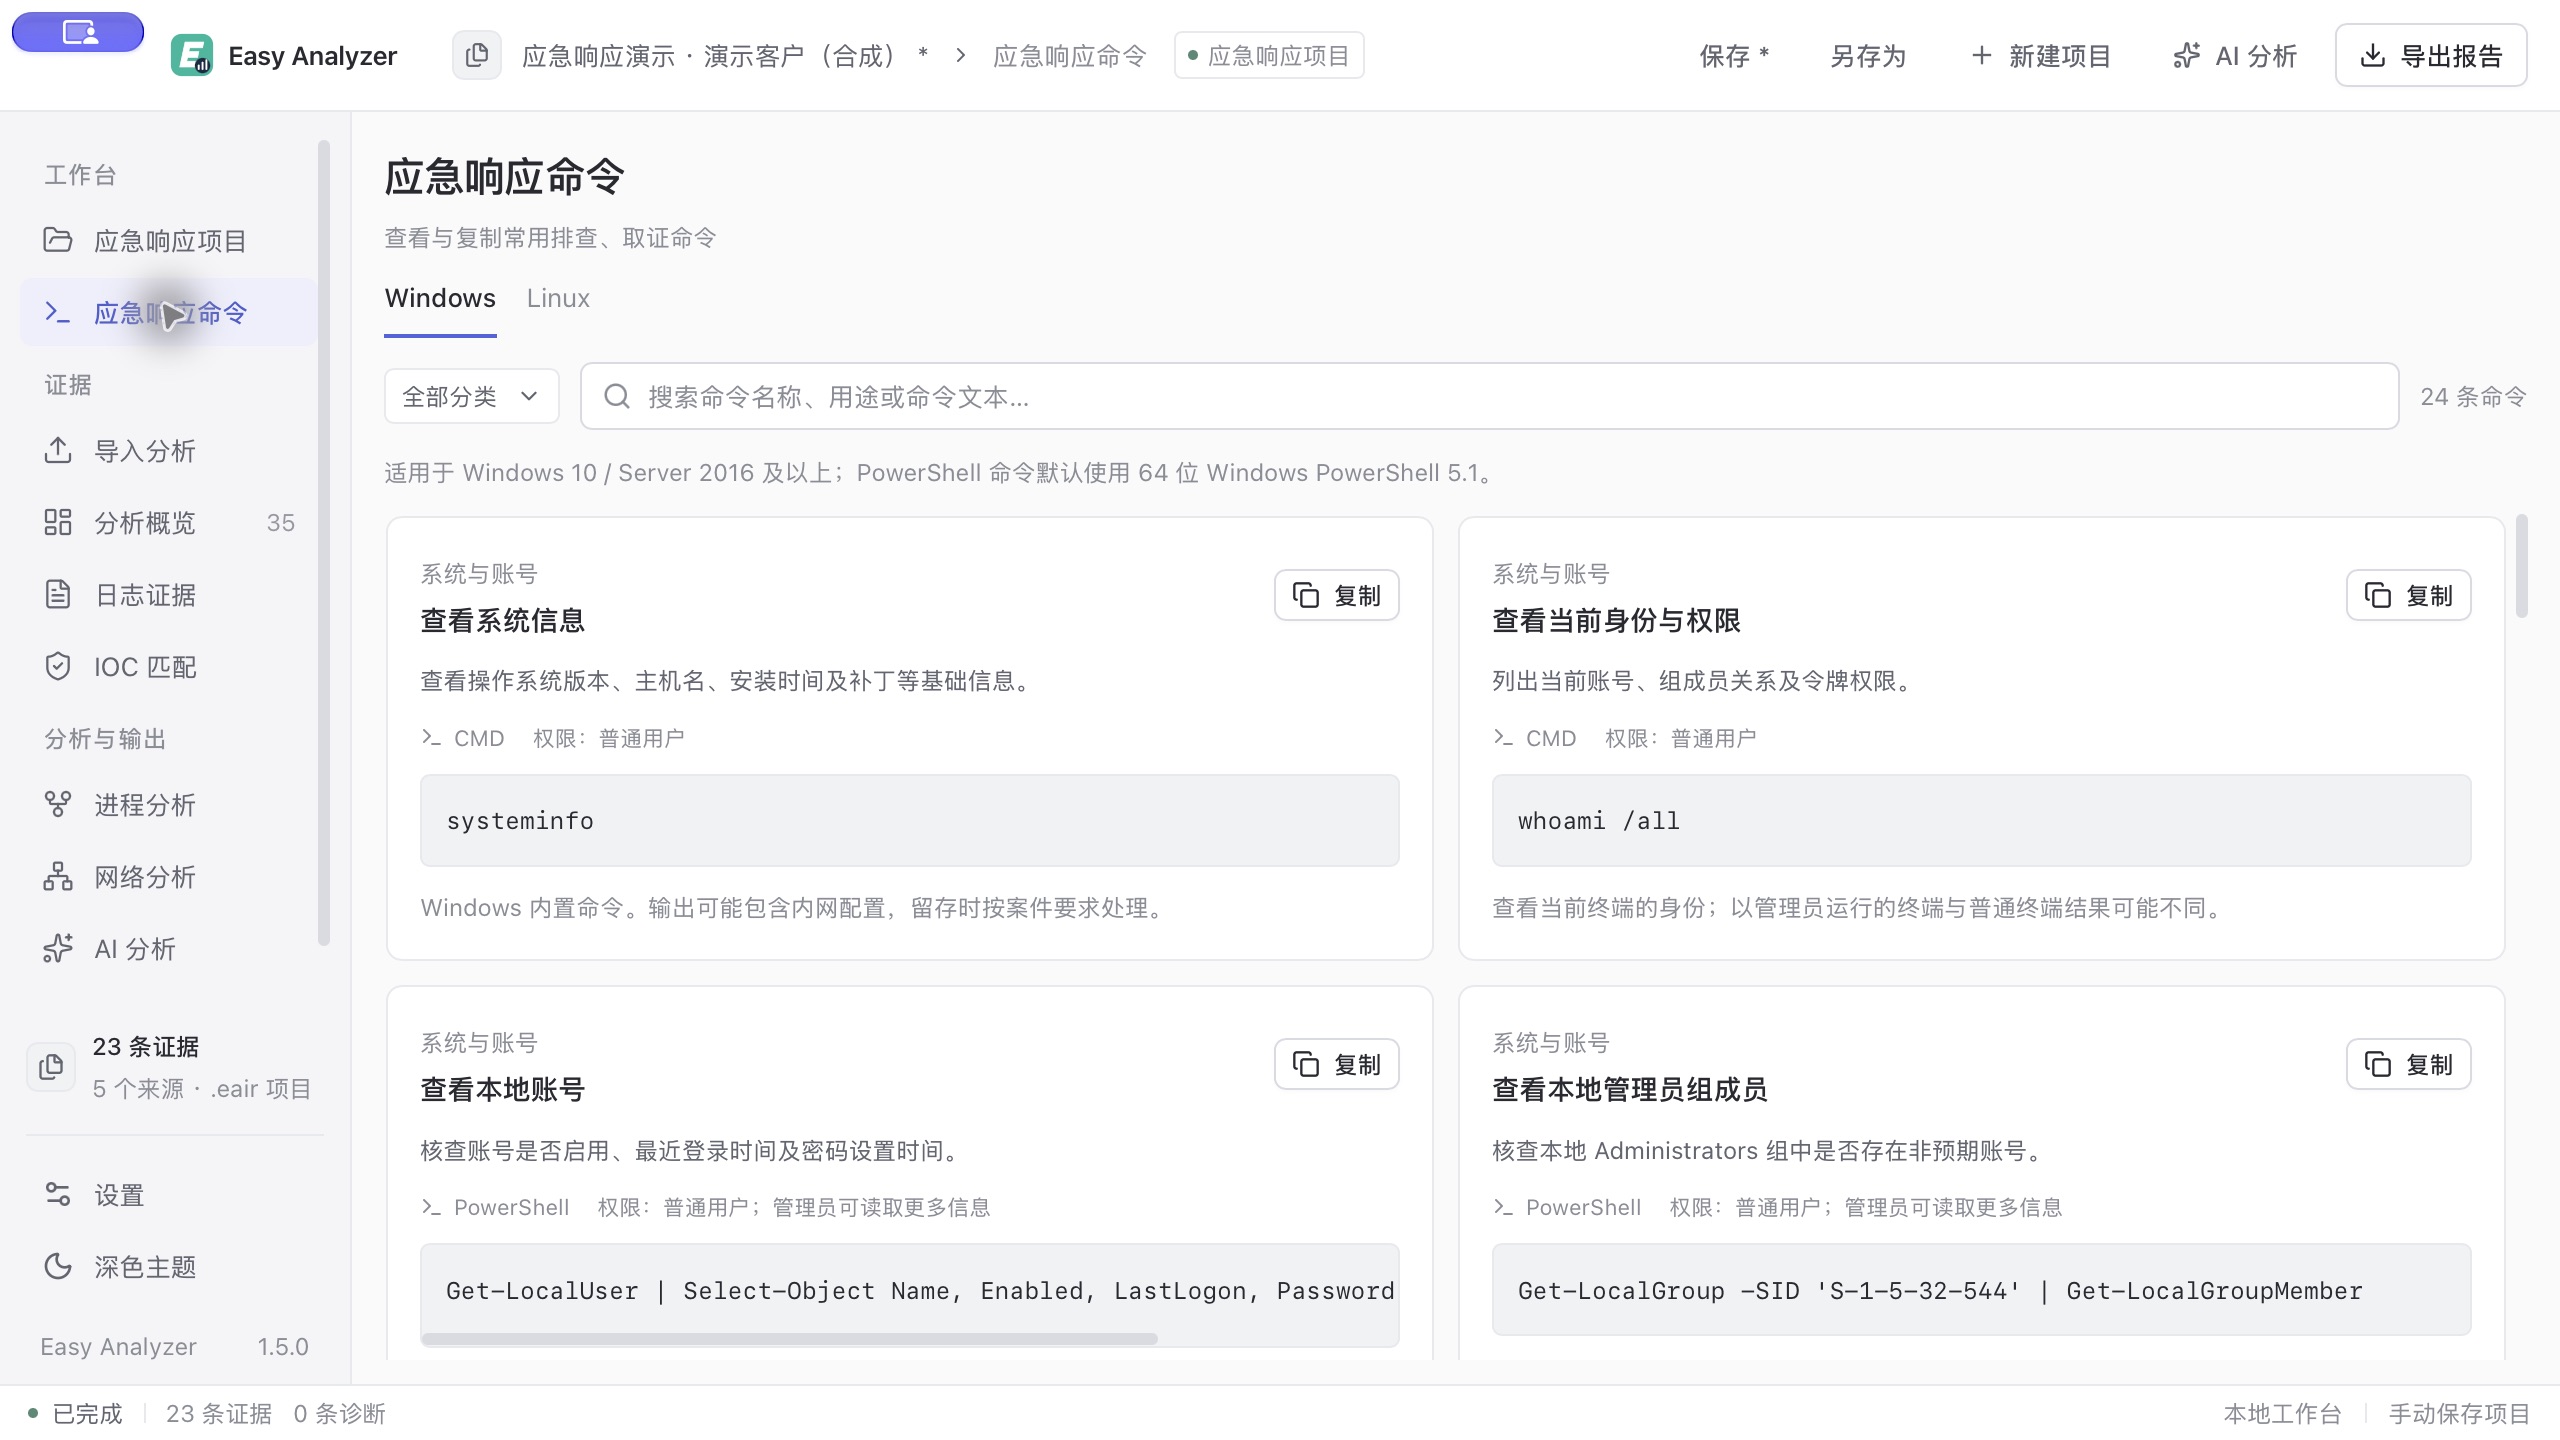
Task: Click the 已完成 status in status bar
Action: [x=76, y=1413]
